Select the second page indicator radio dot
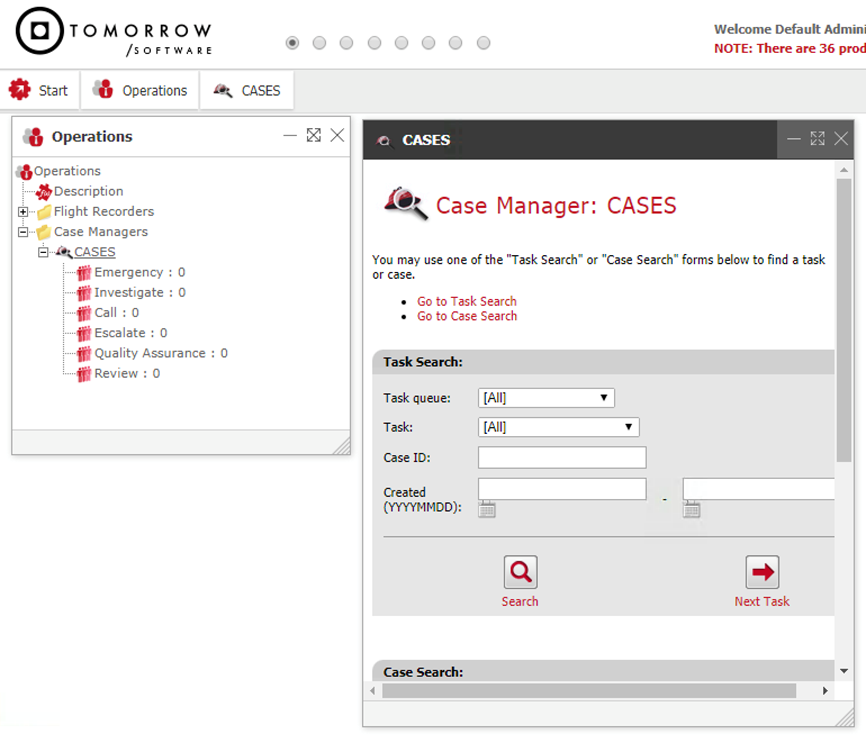 point(319,43)
